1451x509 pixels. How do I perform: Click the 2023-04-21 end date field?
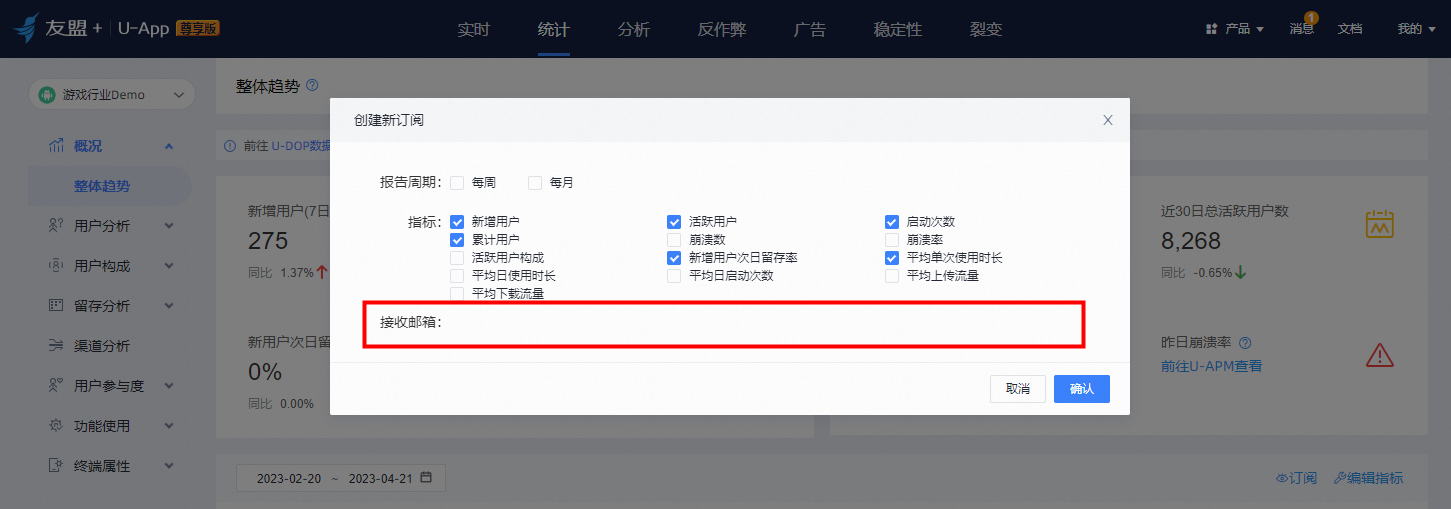(380, 478)
